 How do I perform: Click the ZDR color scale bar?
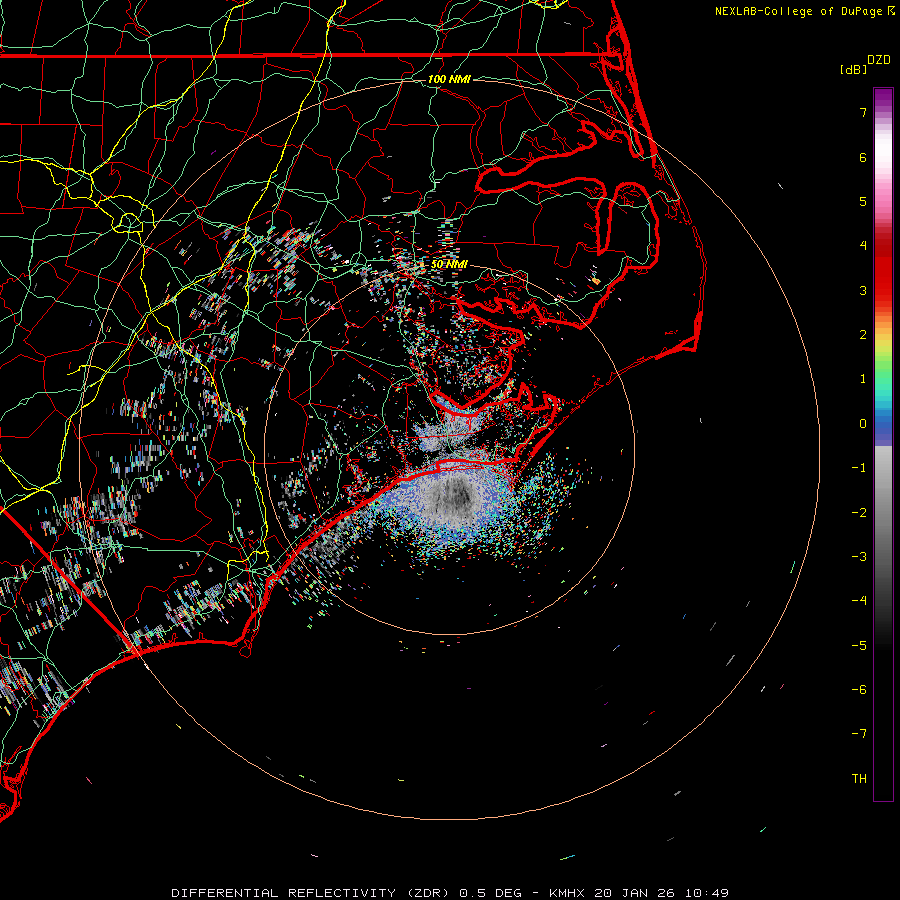click(x=883, y=444)
